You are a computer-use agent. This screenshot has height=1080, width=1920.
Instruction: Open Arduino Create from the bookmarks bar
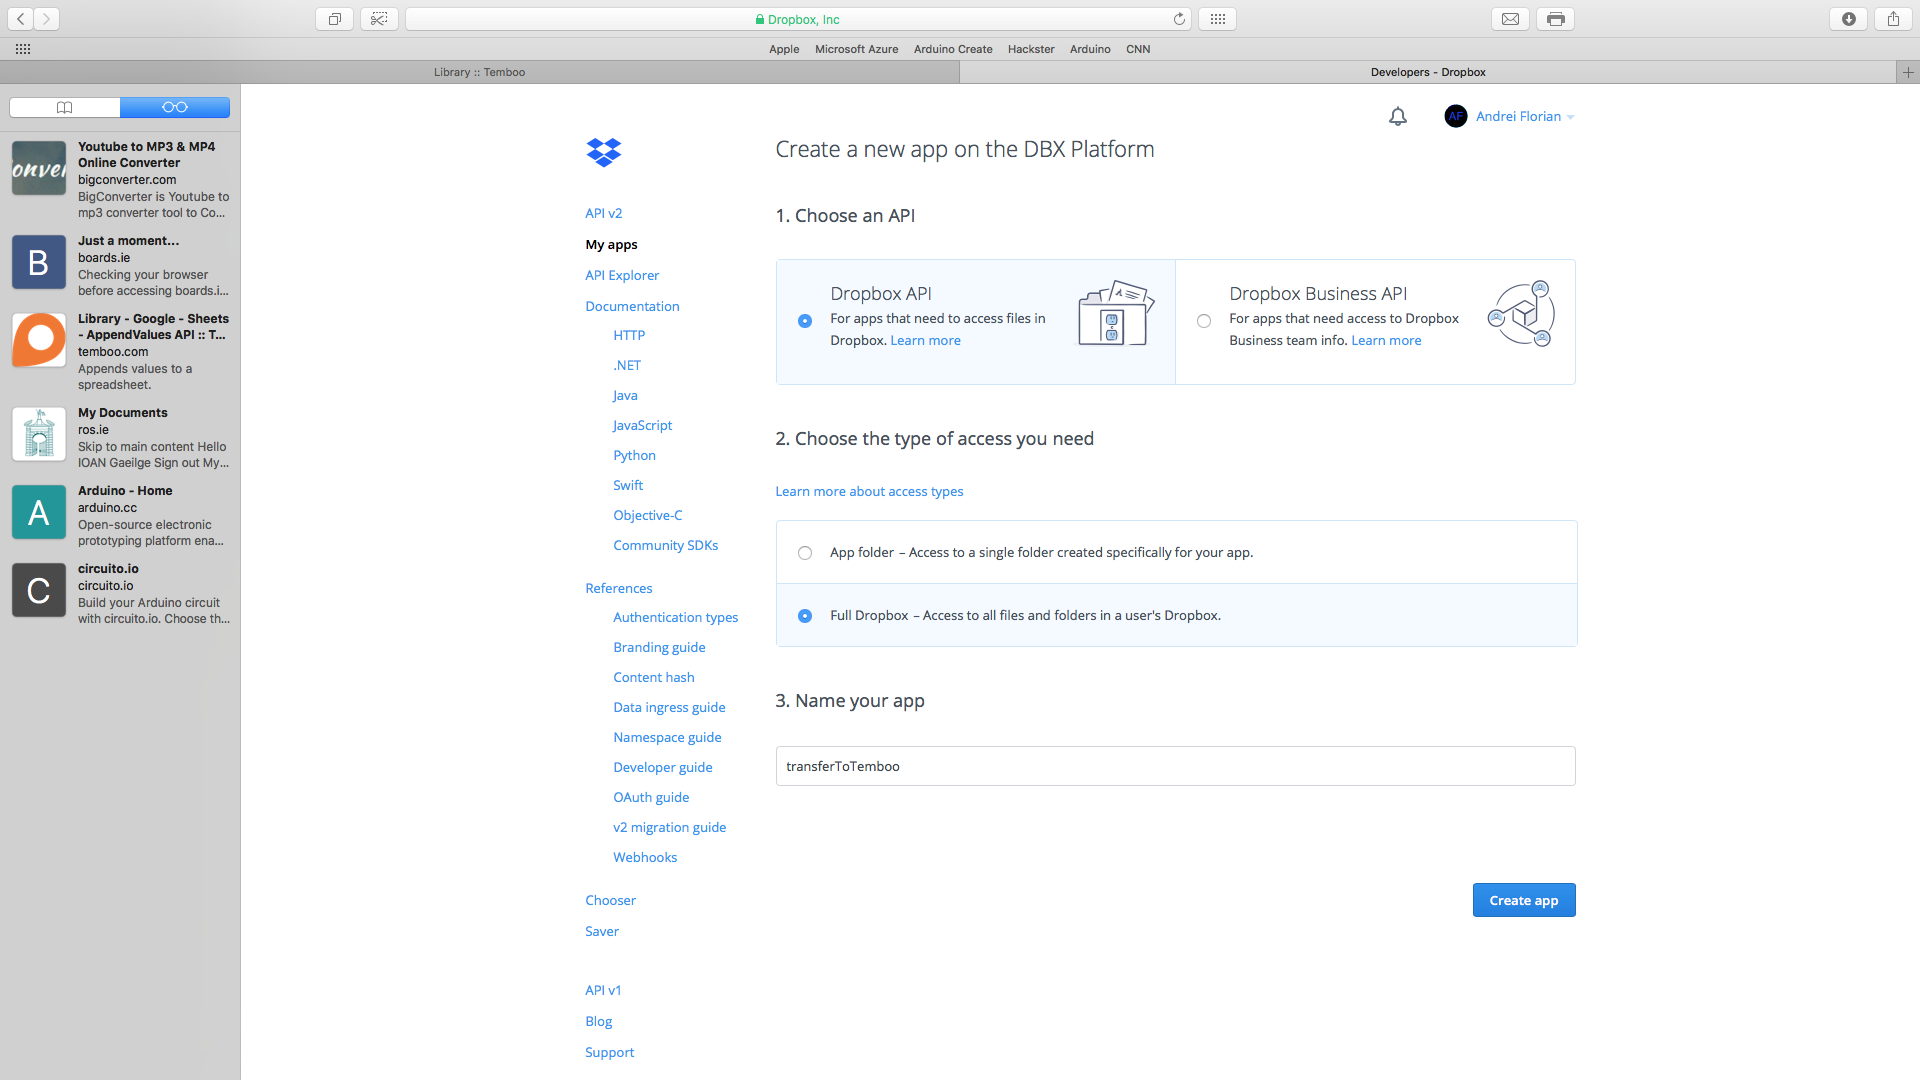(x=952, y=49)
